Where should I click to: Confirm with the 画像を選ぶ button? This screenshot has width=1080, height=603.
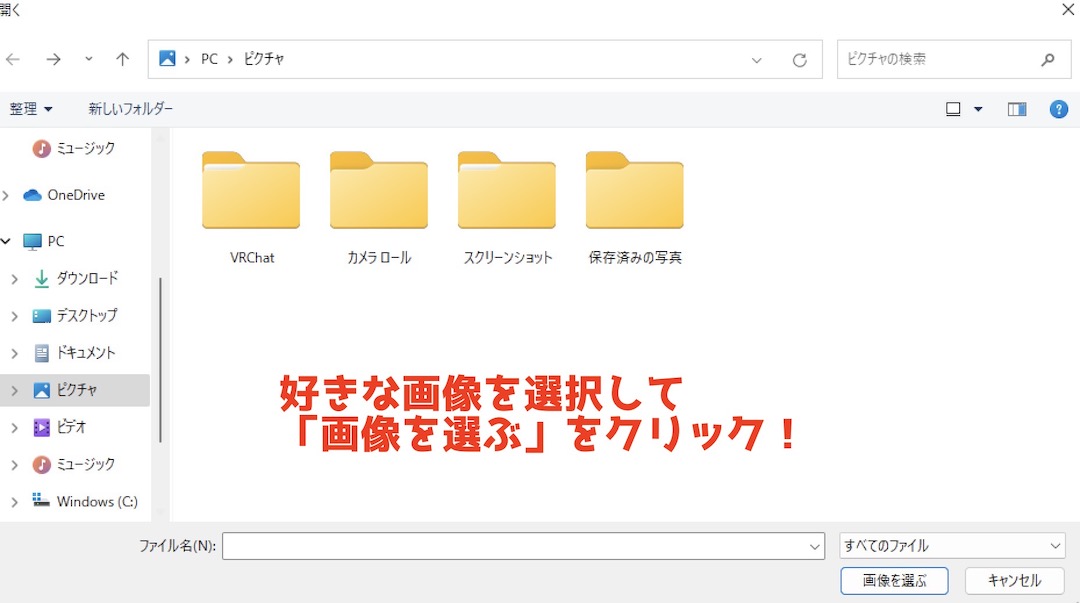[894, 580]
